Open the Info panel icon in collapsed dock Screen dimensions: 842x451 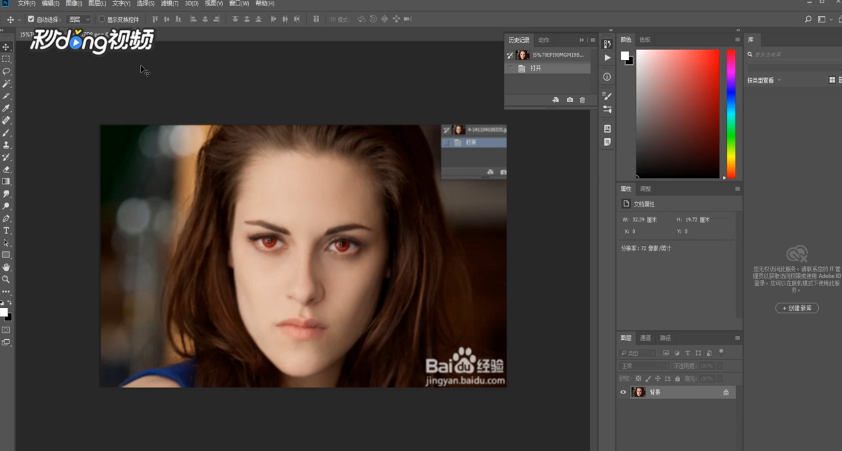(607, 77)
